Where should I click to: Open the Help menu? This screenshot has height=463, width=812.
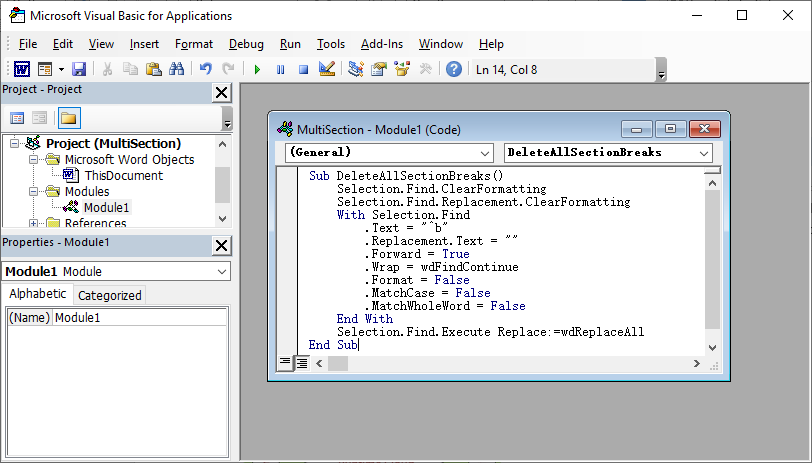click(491, 44)
